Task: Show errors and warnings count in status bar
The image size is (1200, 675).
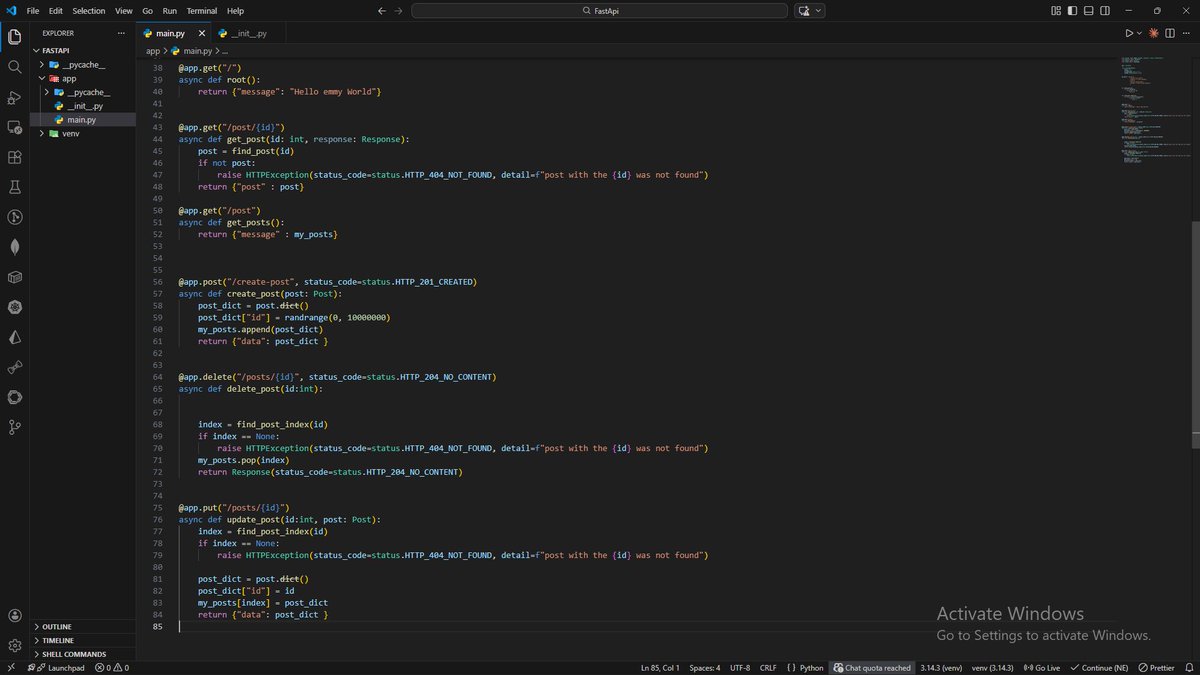Action: 111,668
